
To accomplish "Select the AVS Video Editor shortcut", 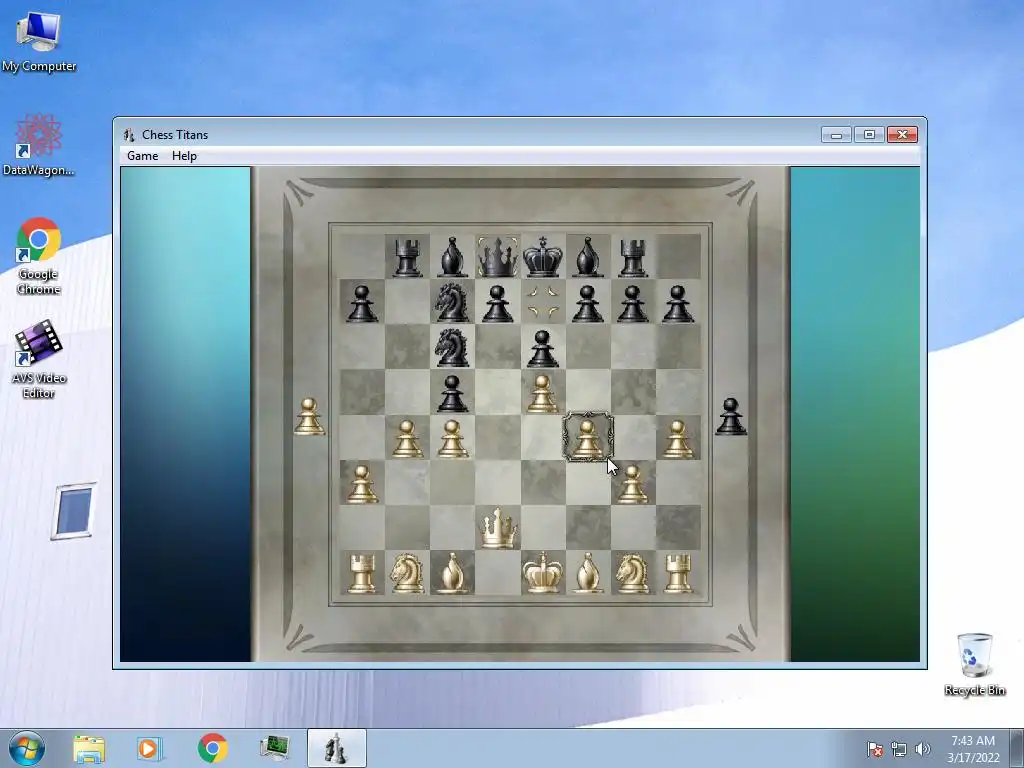I will tap(39, 359).
